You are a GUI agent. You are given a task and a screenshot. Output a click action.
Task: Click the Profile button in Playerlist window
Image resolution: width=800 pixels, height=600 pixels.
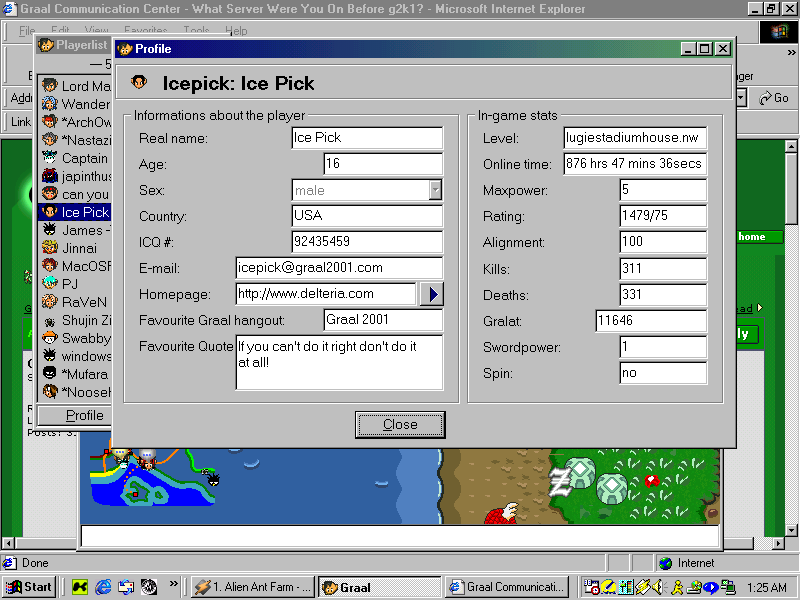point(74,415)
